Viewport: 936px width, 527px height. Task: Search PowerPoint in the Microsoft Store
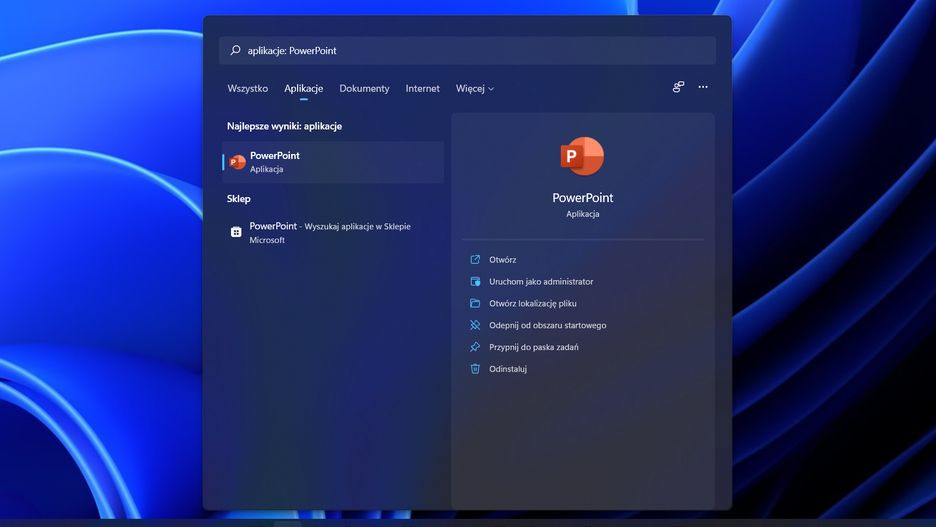click(x=333, y=232)
